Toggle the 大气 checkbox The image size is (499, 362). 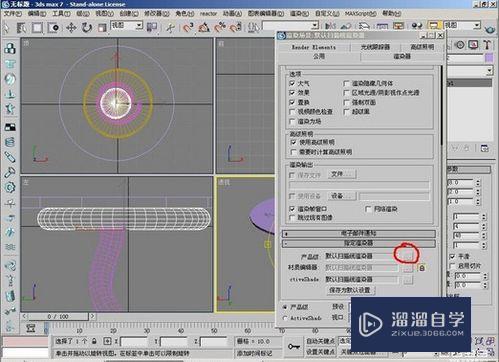coord(292,83)
